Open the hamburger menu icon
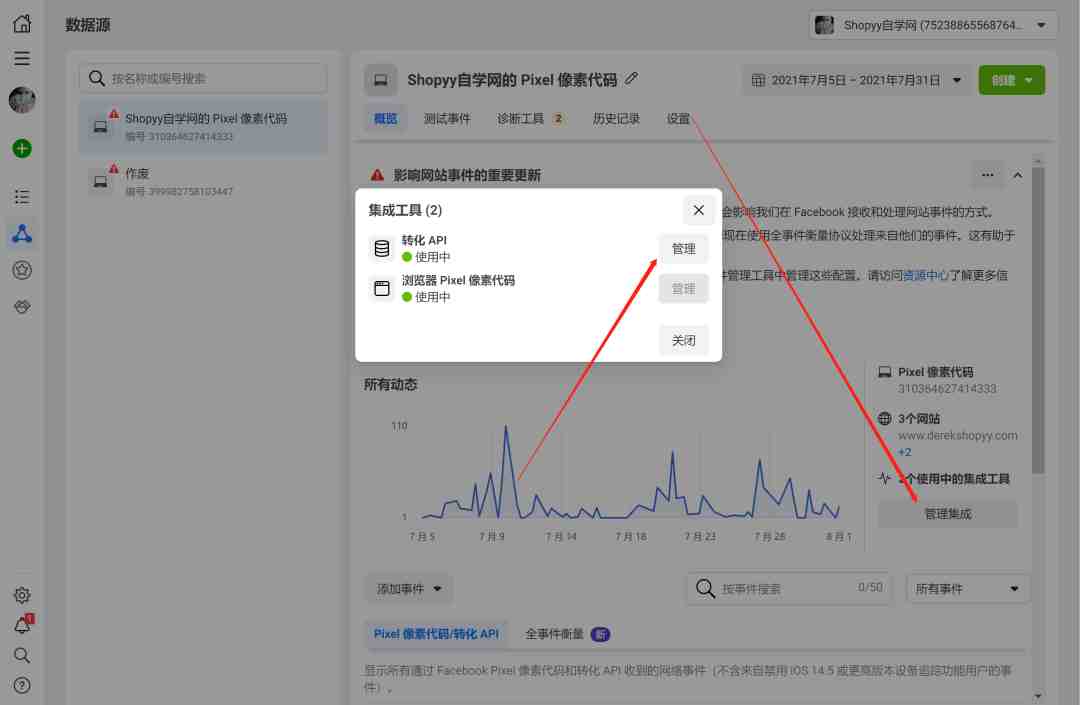The height and width of the screenshot is (705, 1080). 22,58
